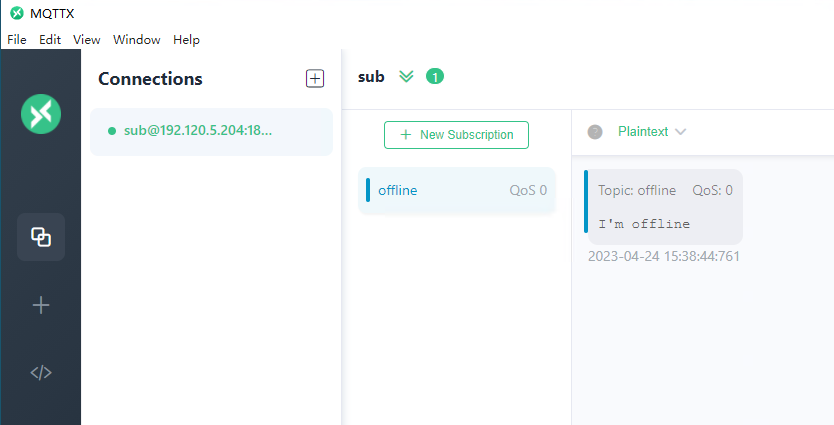The height and width of the screenshot is (425, 834).
Task: Open the Edit menu
Action: [x=50, y=40]
